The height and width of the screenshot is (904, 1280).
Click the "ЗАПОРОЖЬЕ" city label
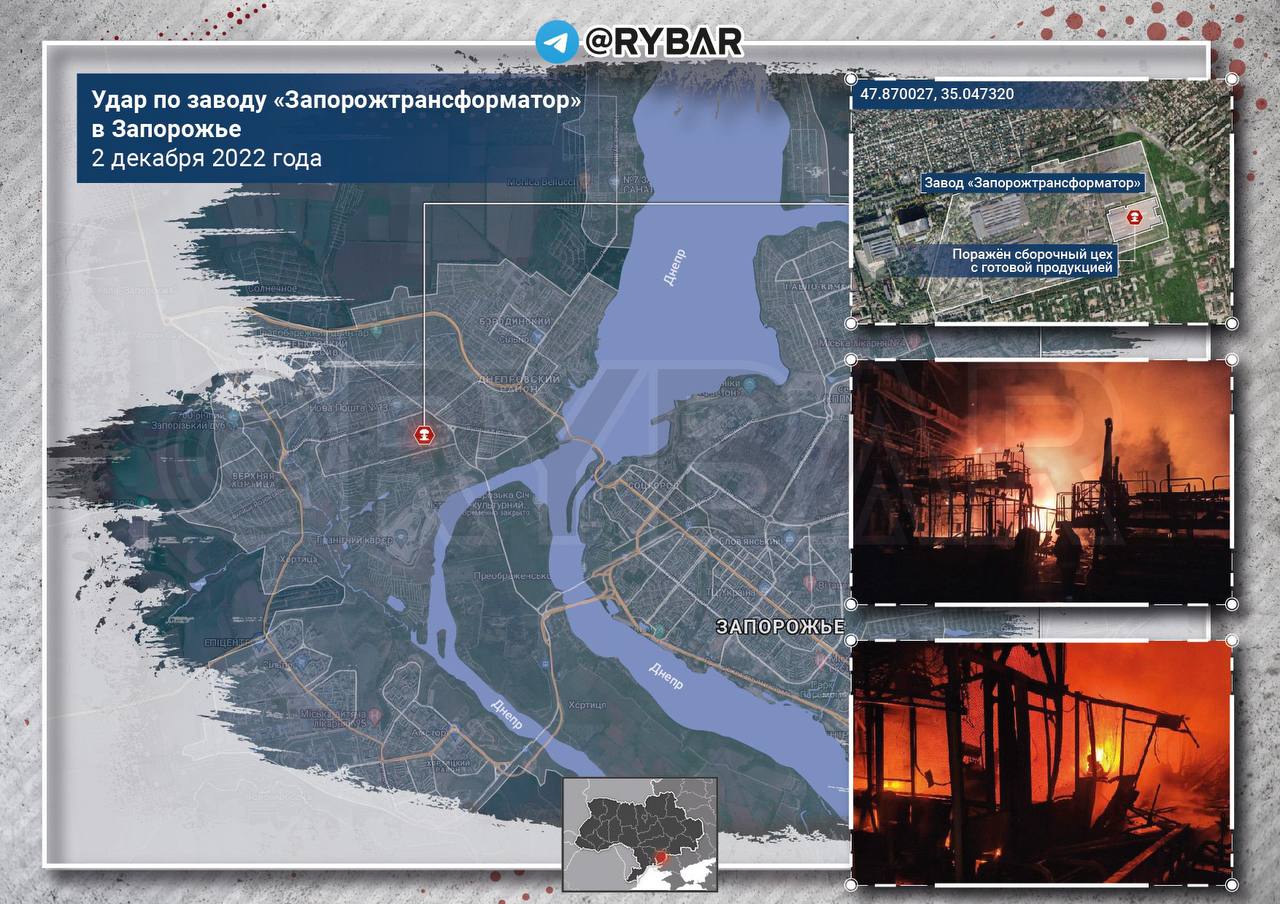click(781, 627)
